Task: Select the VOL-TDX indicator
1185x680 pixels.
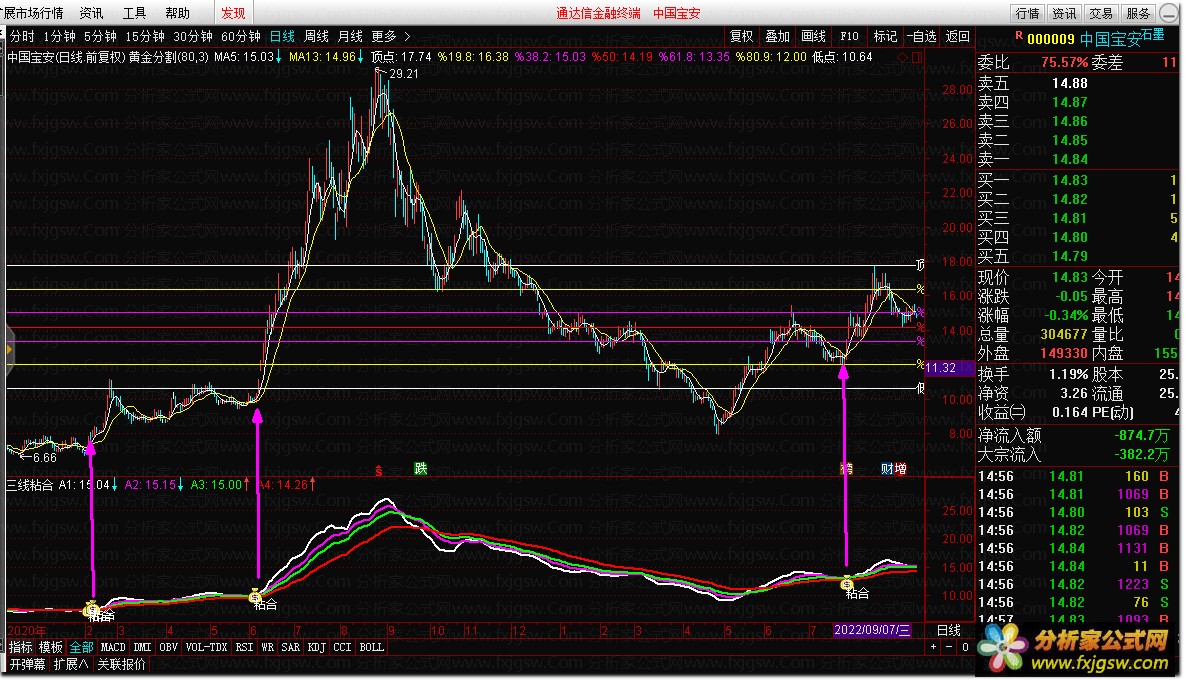Action: (x=206, y=648)
